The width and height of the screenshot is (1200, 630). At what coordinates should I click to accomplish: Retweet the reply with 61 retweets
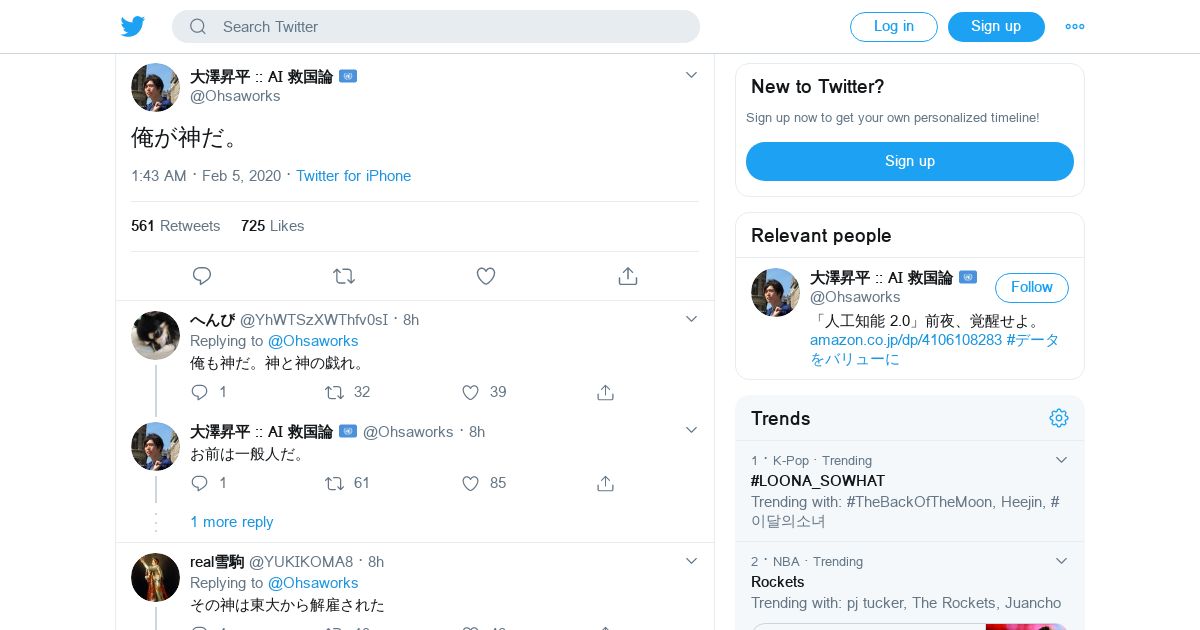point(335,483)
